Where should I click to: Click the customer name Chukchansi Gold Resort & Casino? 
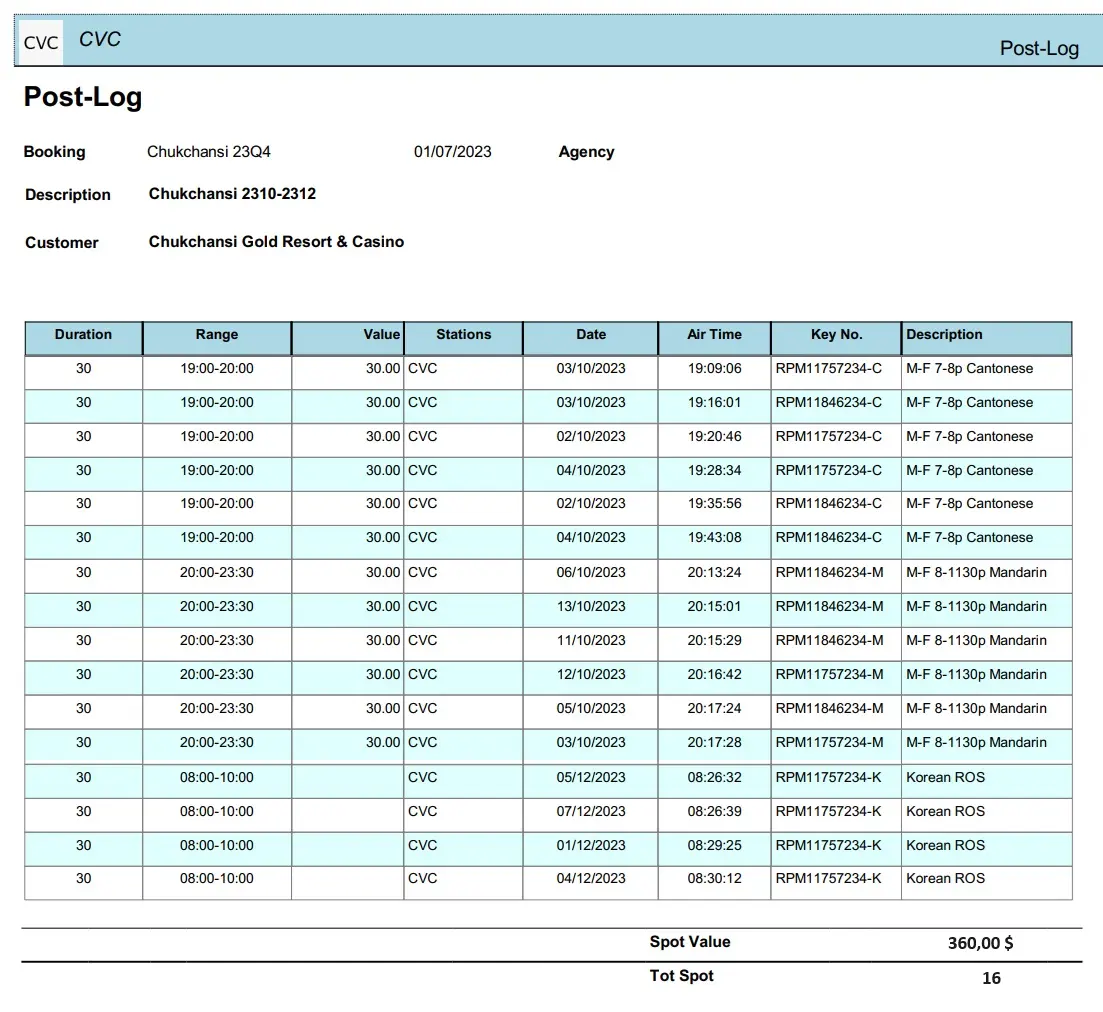point(276,242)
